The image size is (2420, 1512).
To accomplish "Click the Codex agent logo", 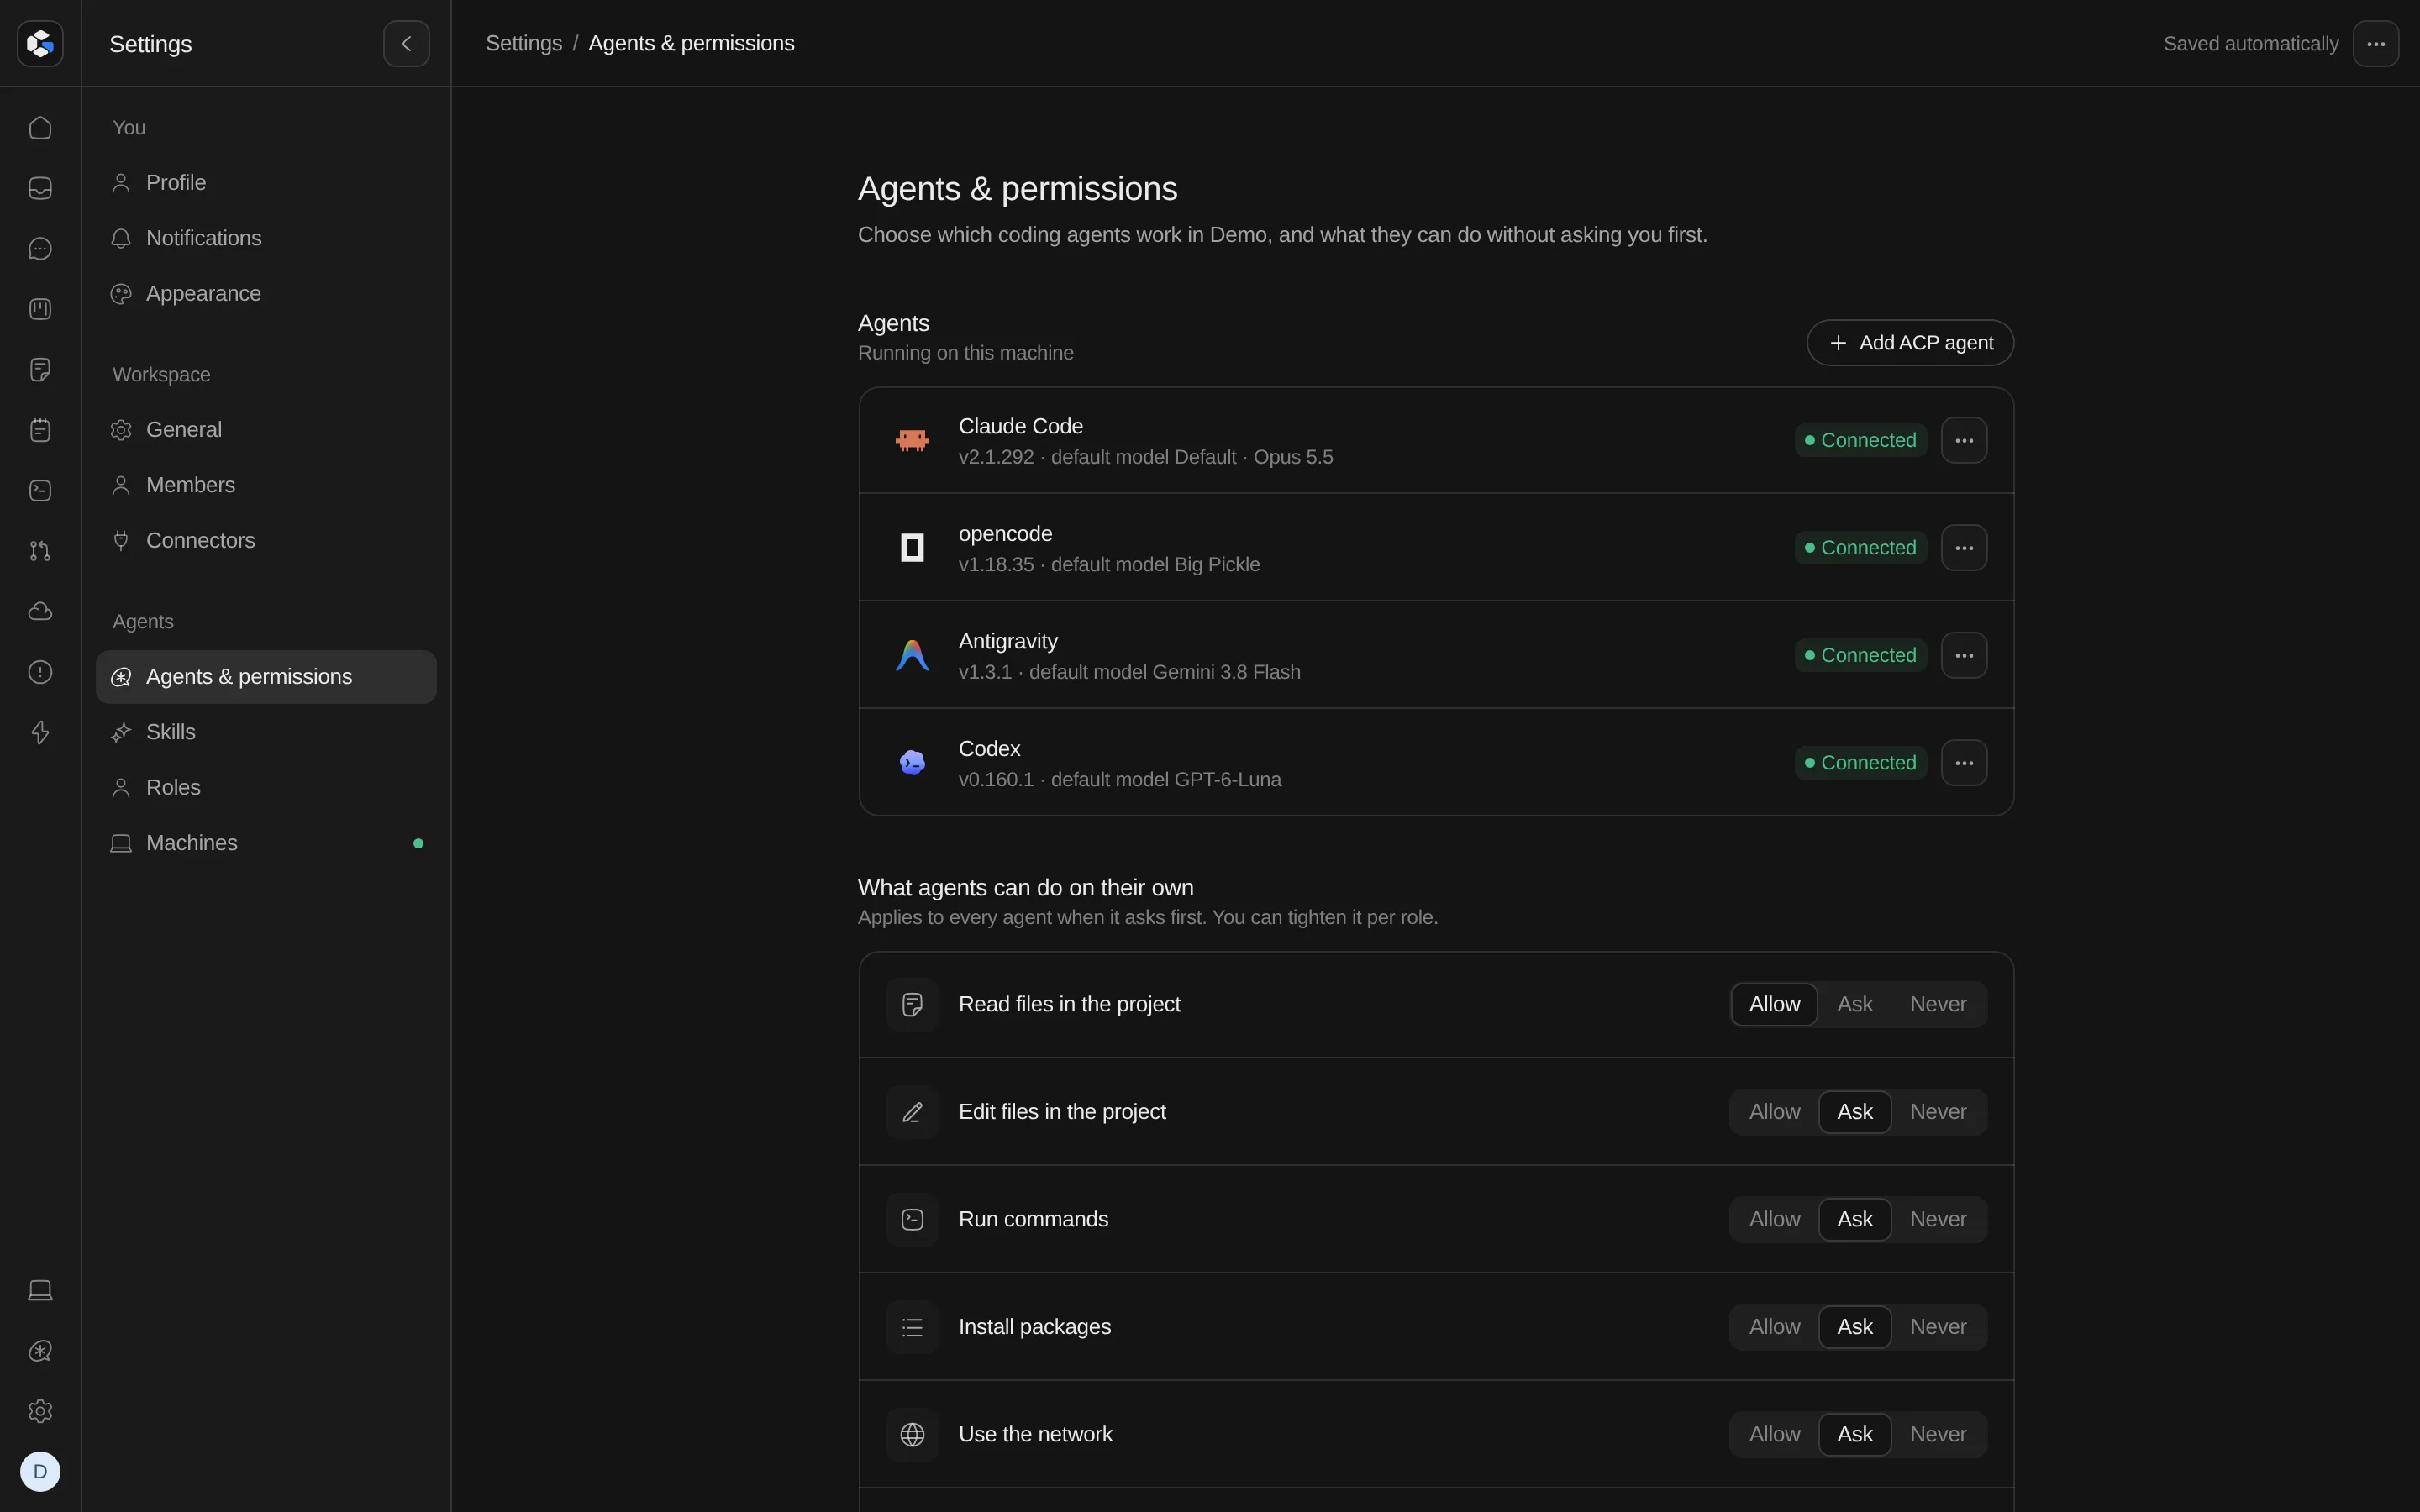I will [912, 763].
